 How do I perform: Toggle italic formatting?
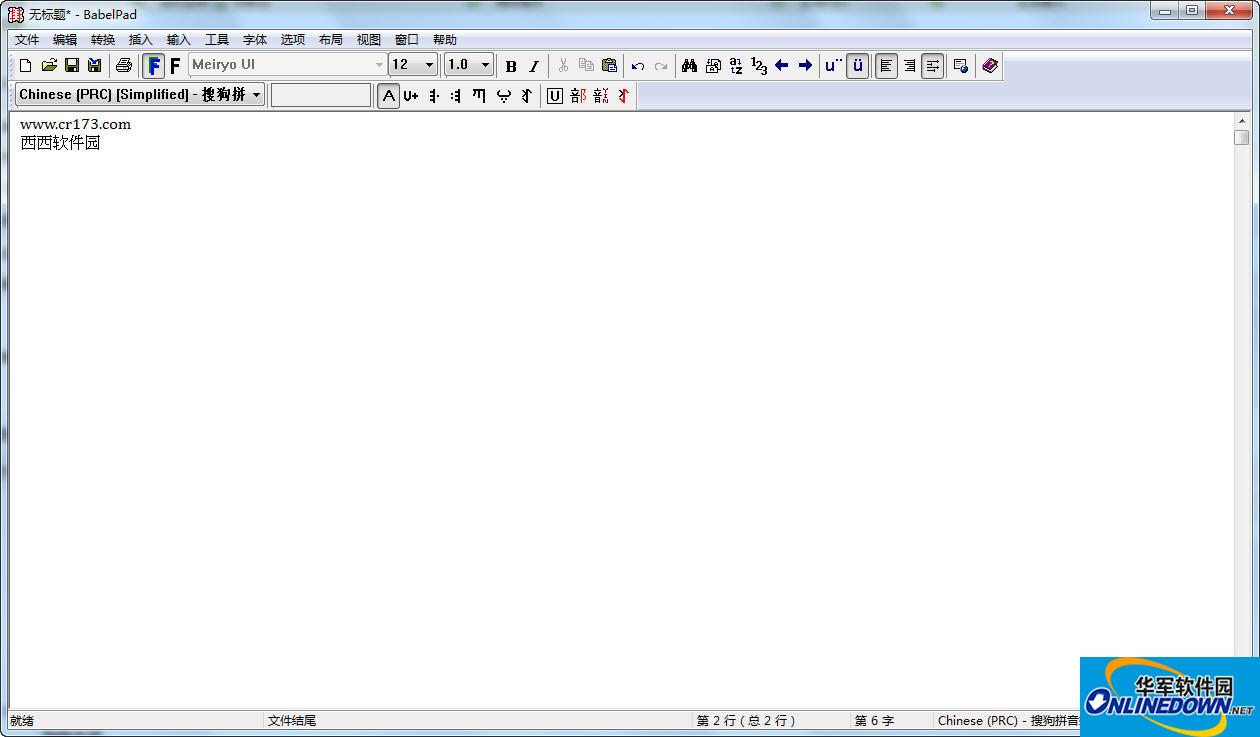click(x=534, y=66)
